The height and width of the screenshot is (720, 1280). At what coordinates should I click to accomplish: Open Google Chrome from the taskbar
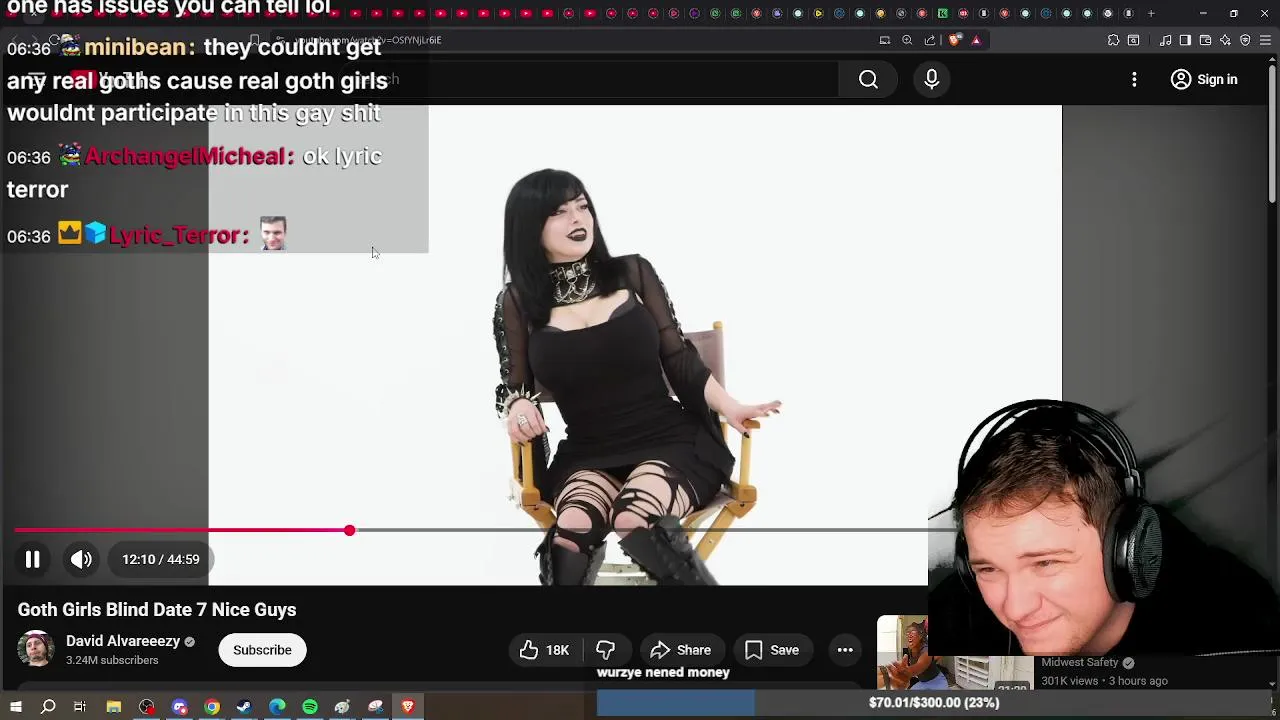tap(212, 707)
